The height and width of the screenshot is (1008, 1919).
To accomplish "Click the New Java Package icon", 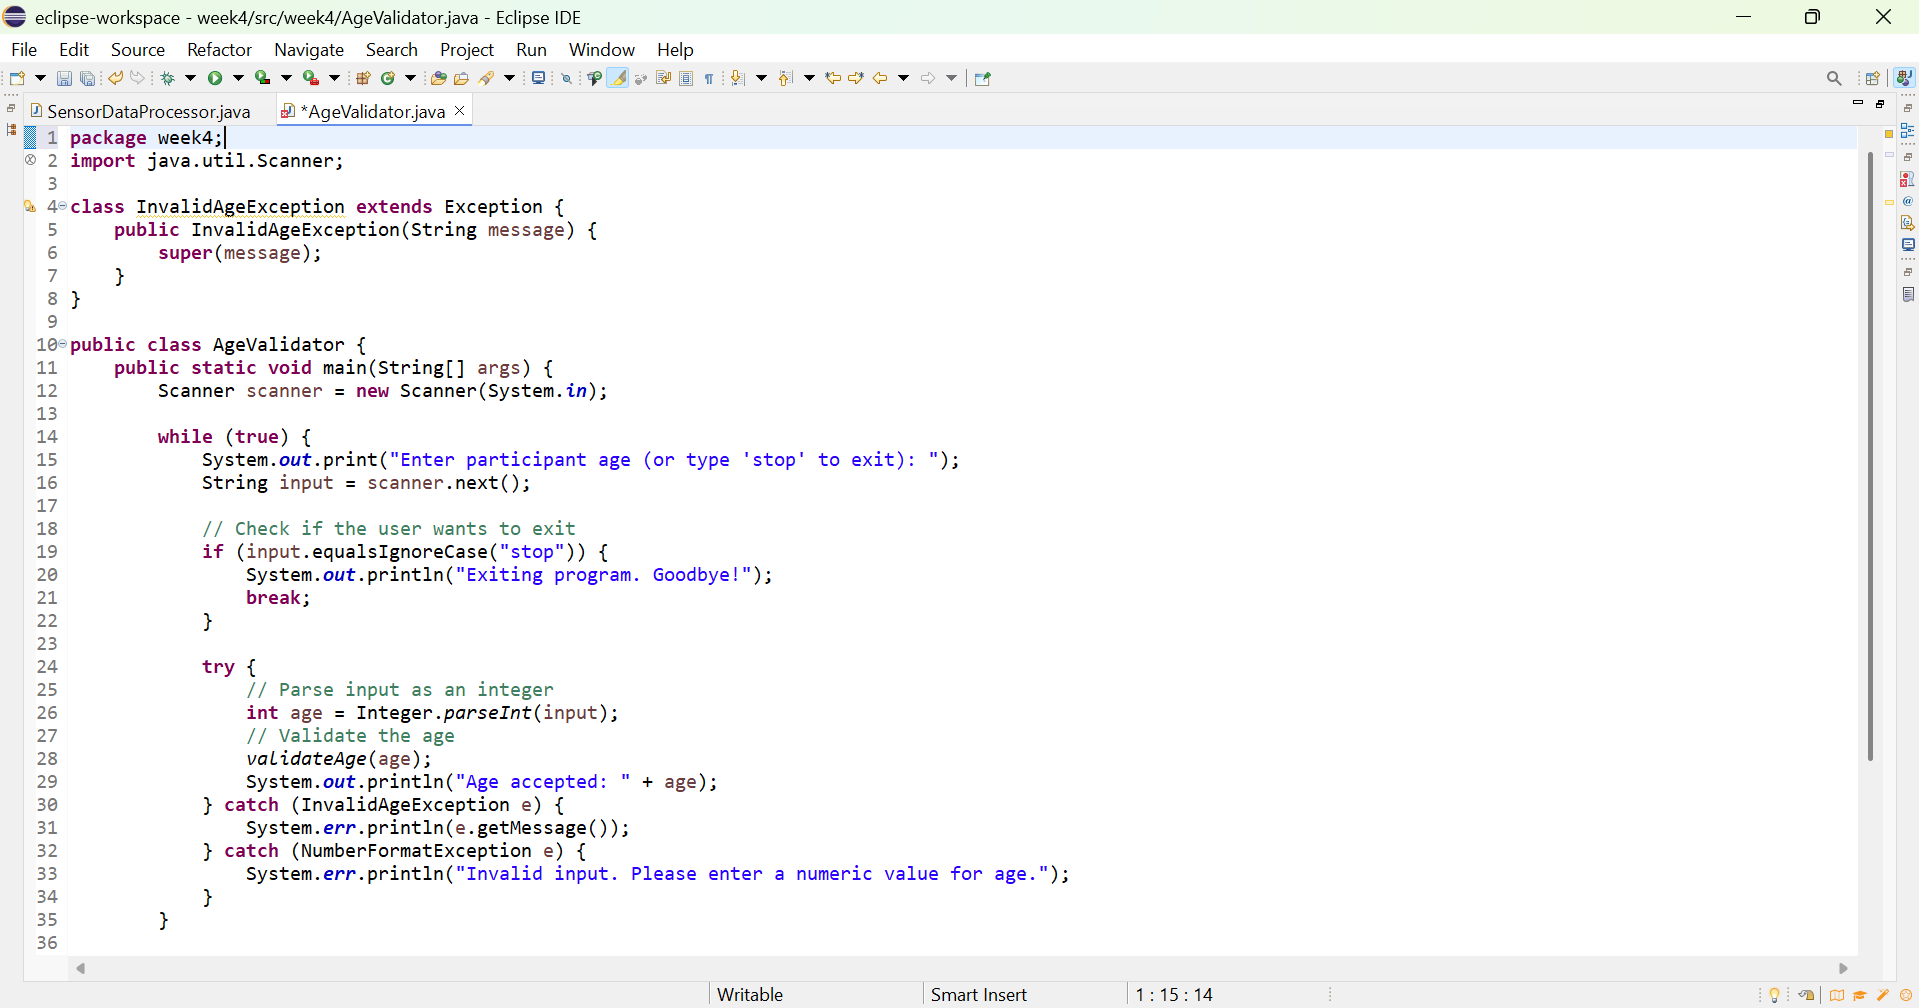I will click(363, 78).
